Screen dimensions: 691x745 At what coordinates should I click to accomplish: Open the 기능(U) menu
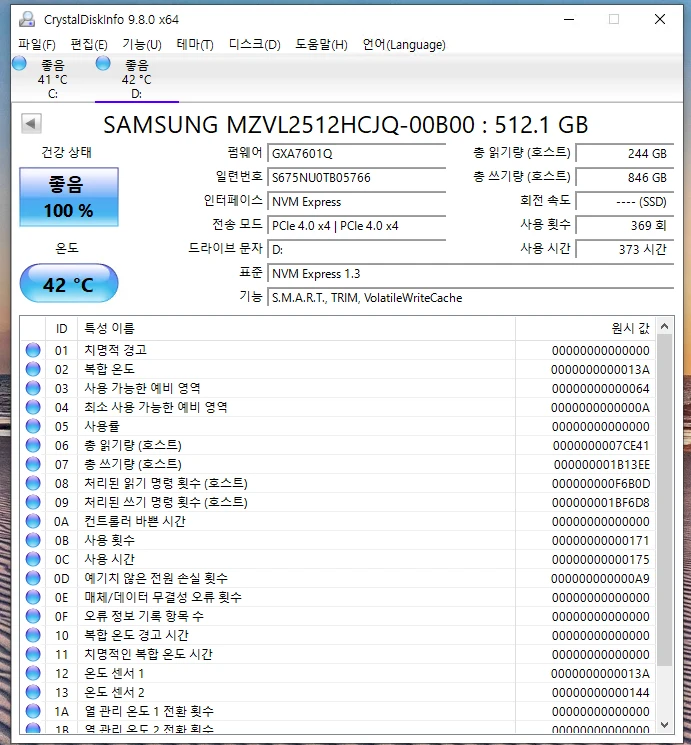tap(142, 45)
